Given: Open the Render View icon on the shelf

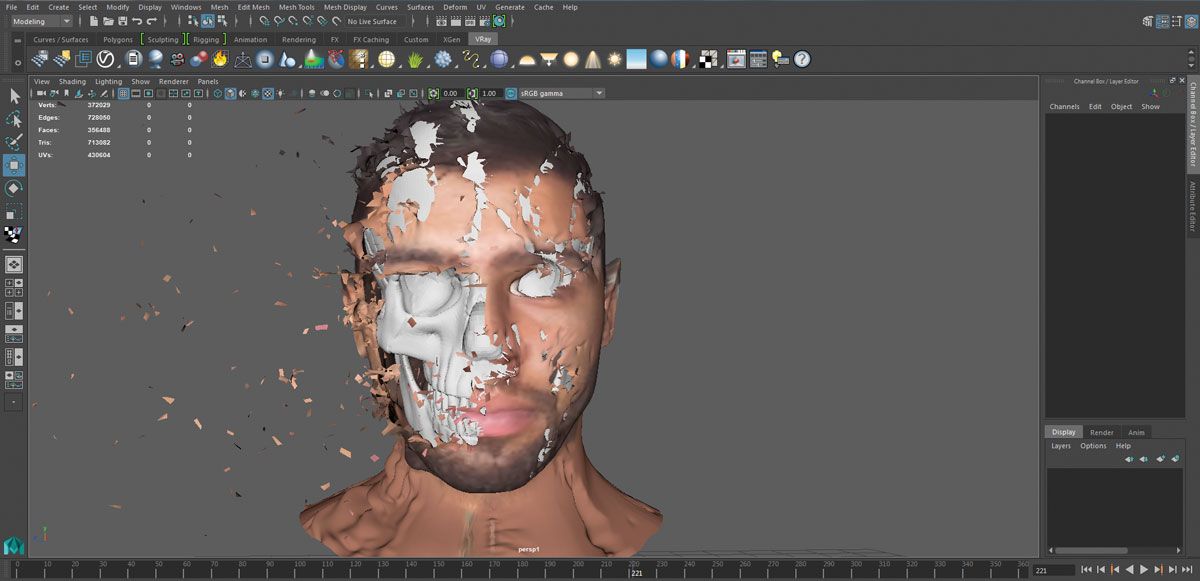Looking at the screenshot, I should 735,60.
